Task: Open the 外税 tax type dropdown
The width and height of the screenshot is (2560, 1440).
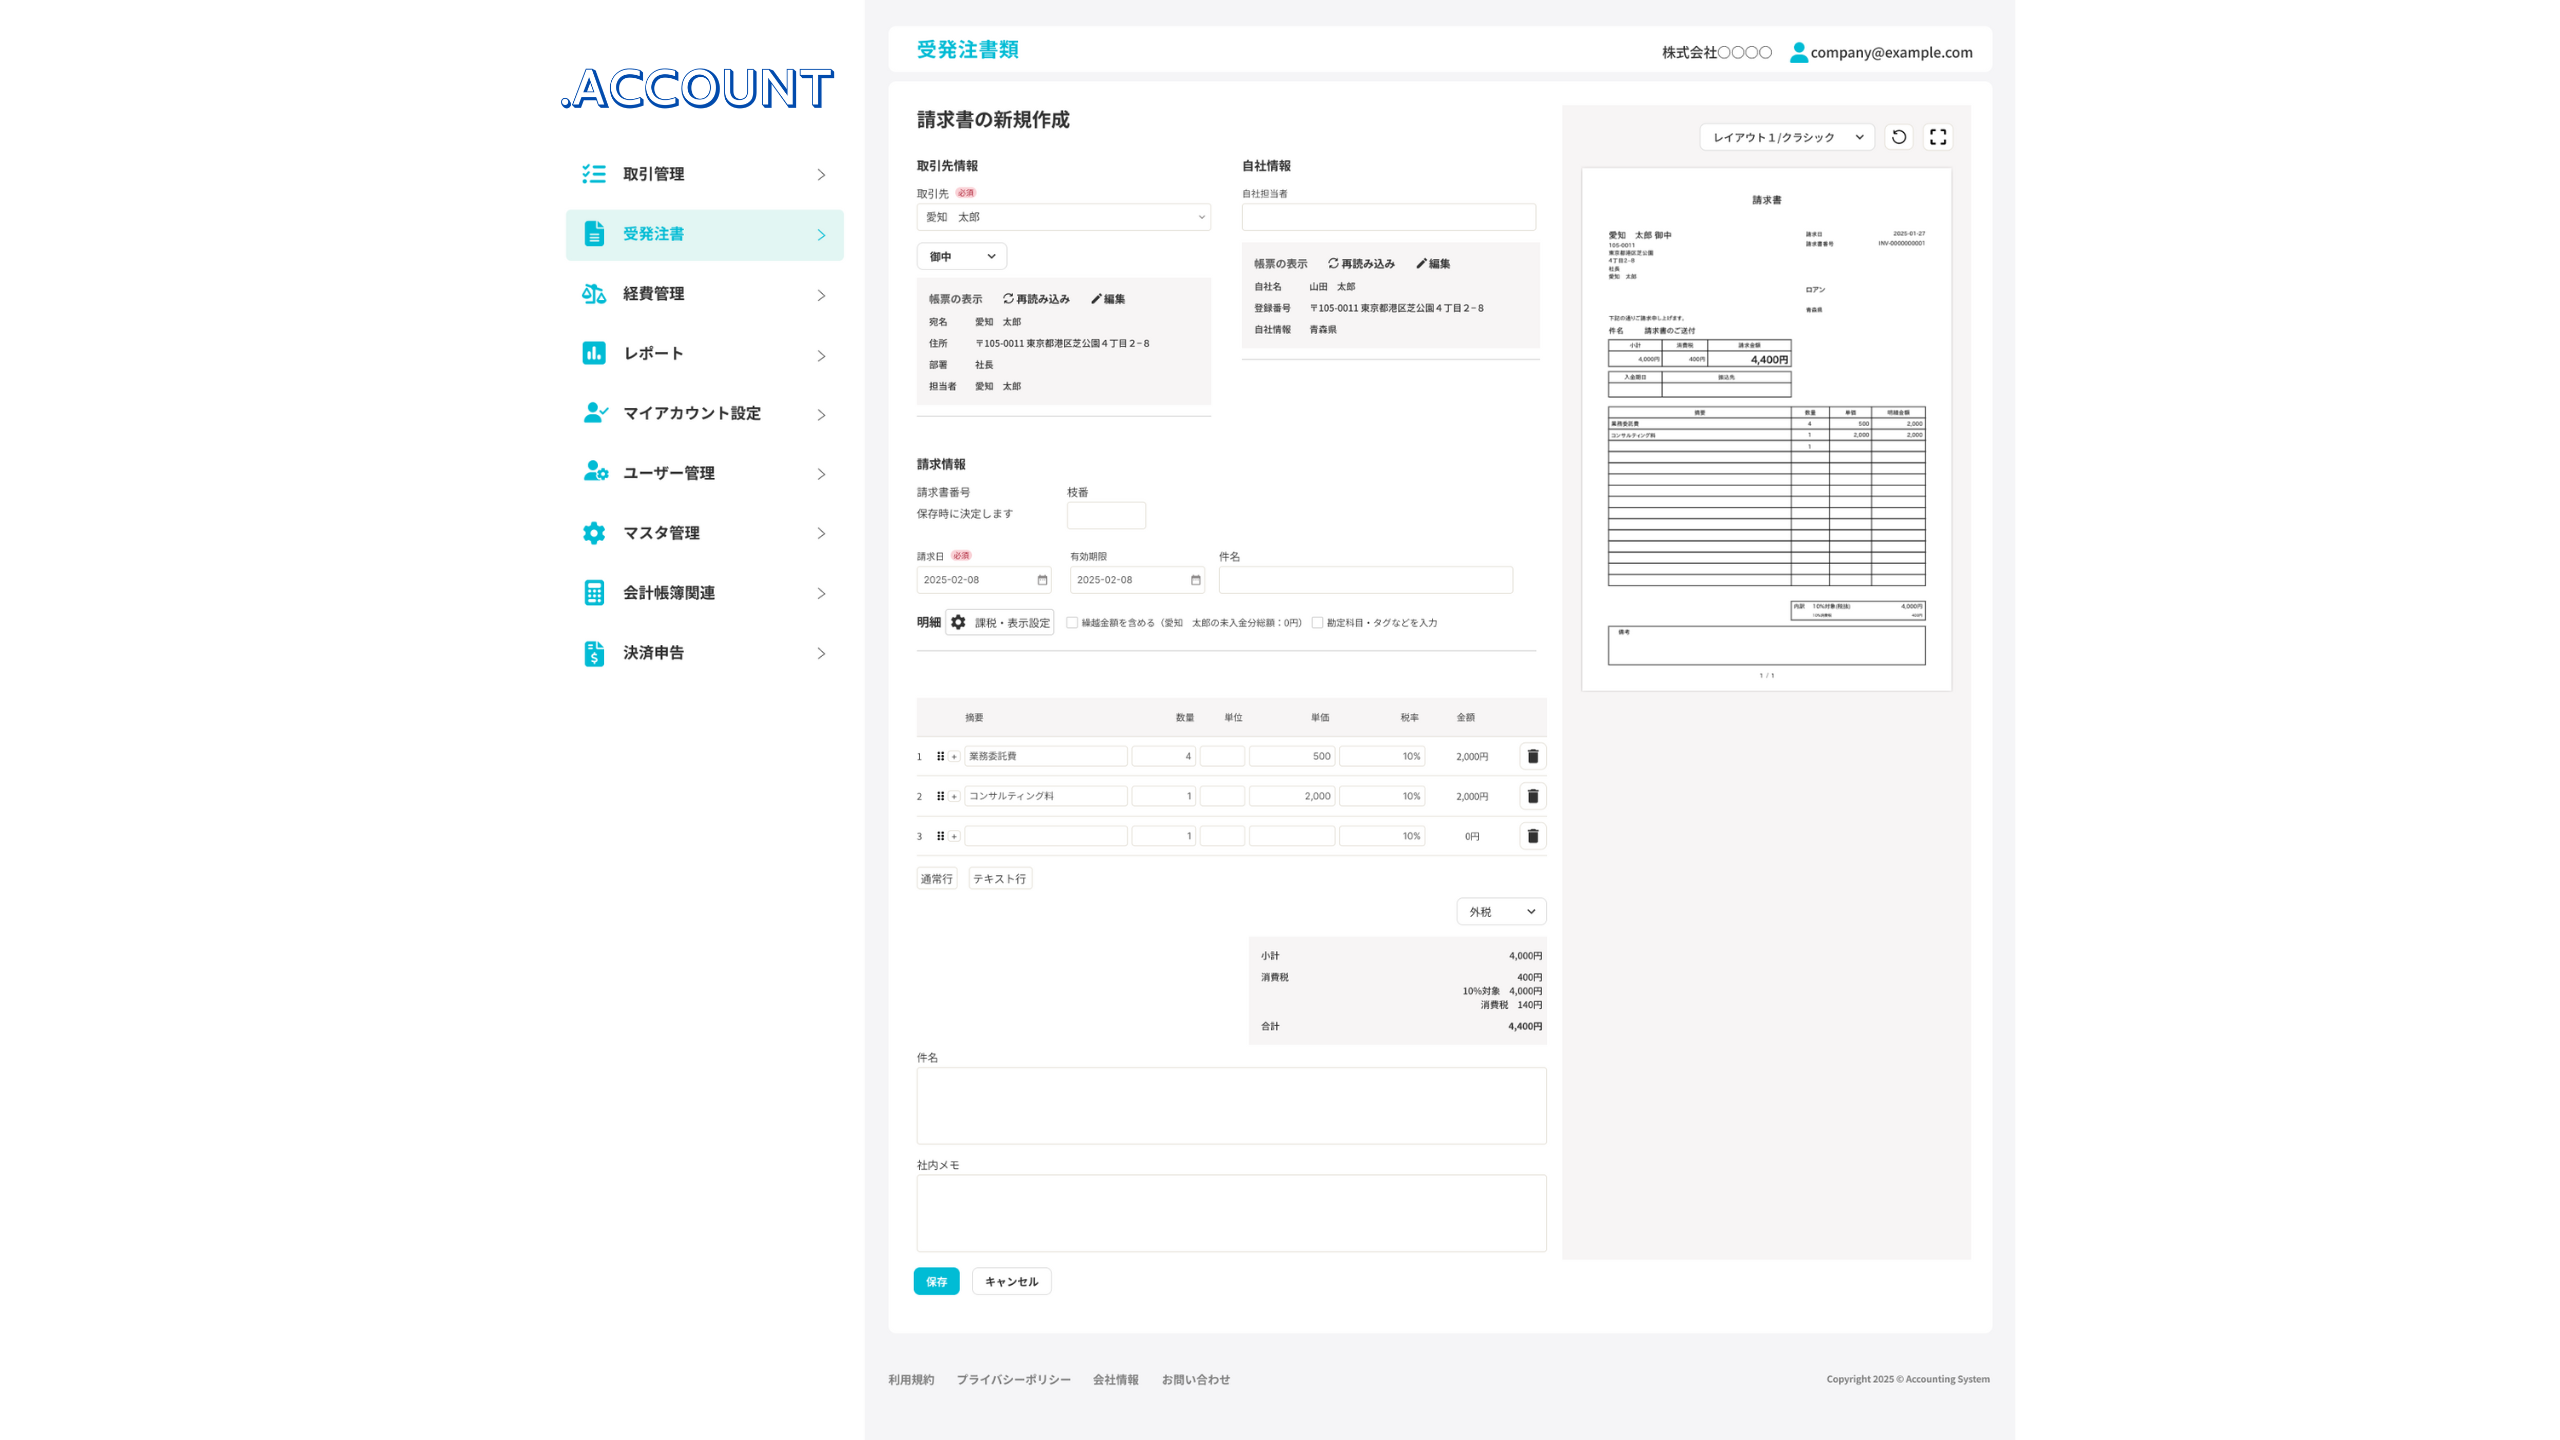Action: coord(1500,912)
